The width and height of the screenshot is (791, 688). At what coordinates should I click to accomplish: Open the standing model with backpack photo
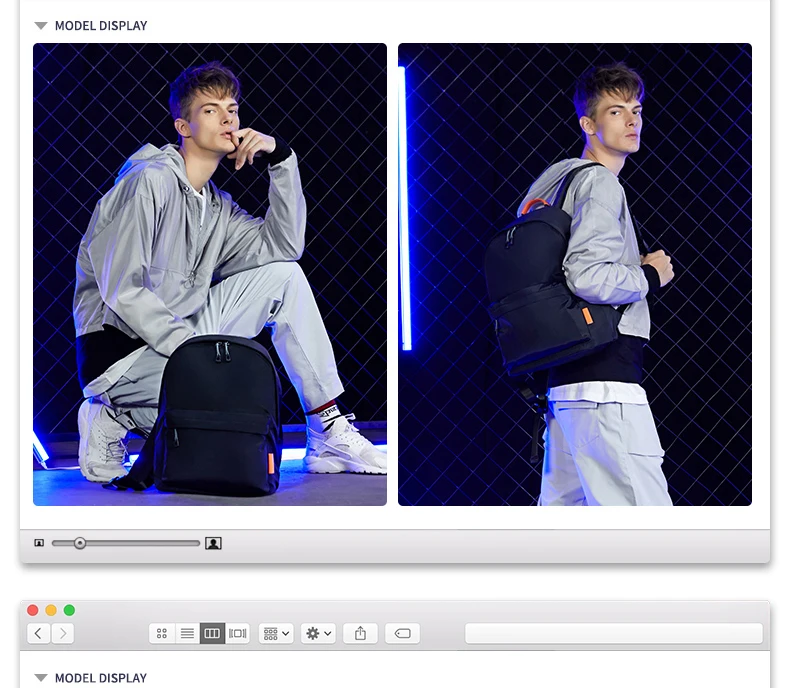click(x=575, y=274)
